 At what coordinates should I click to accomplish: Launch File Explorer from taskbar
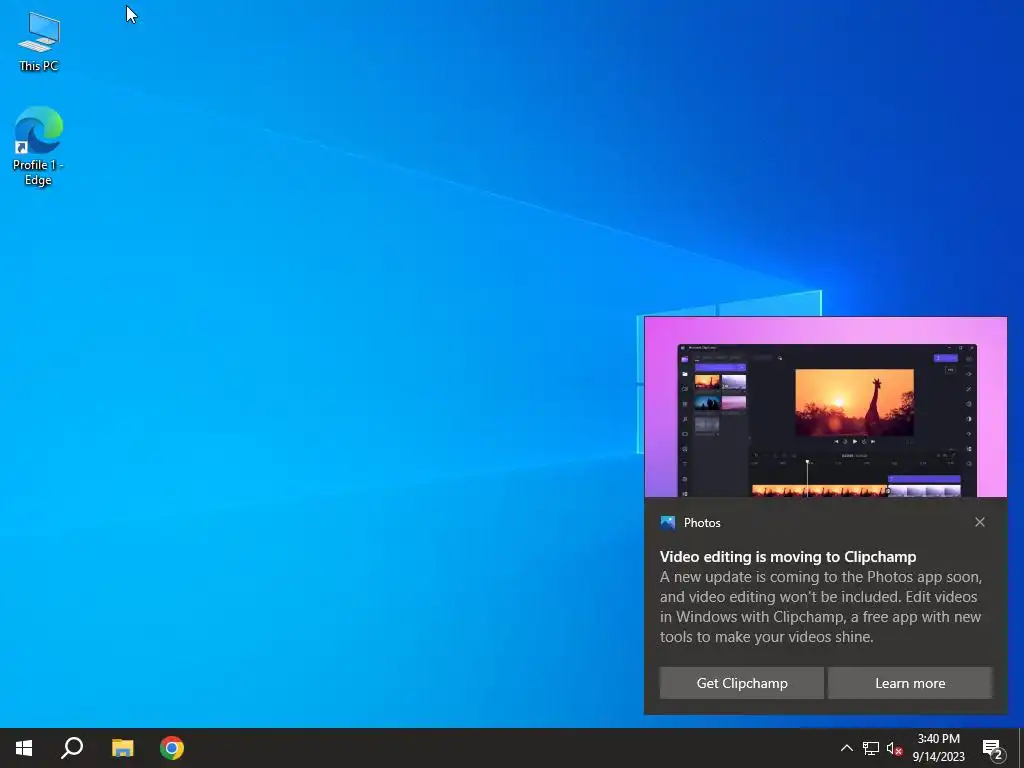(122, 748)
